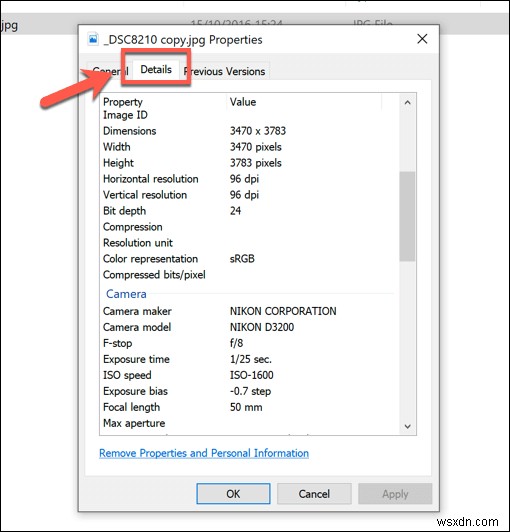The image size is (510, 532).
Task: Click the Focal length label
Action: coord(131,407)
